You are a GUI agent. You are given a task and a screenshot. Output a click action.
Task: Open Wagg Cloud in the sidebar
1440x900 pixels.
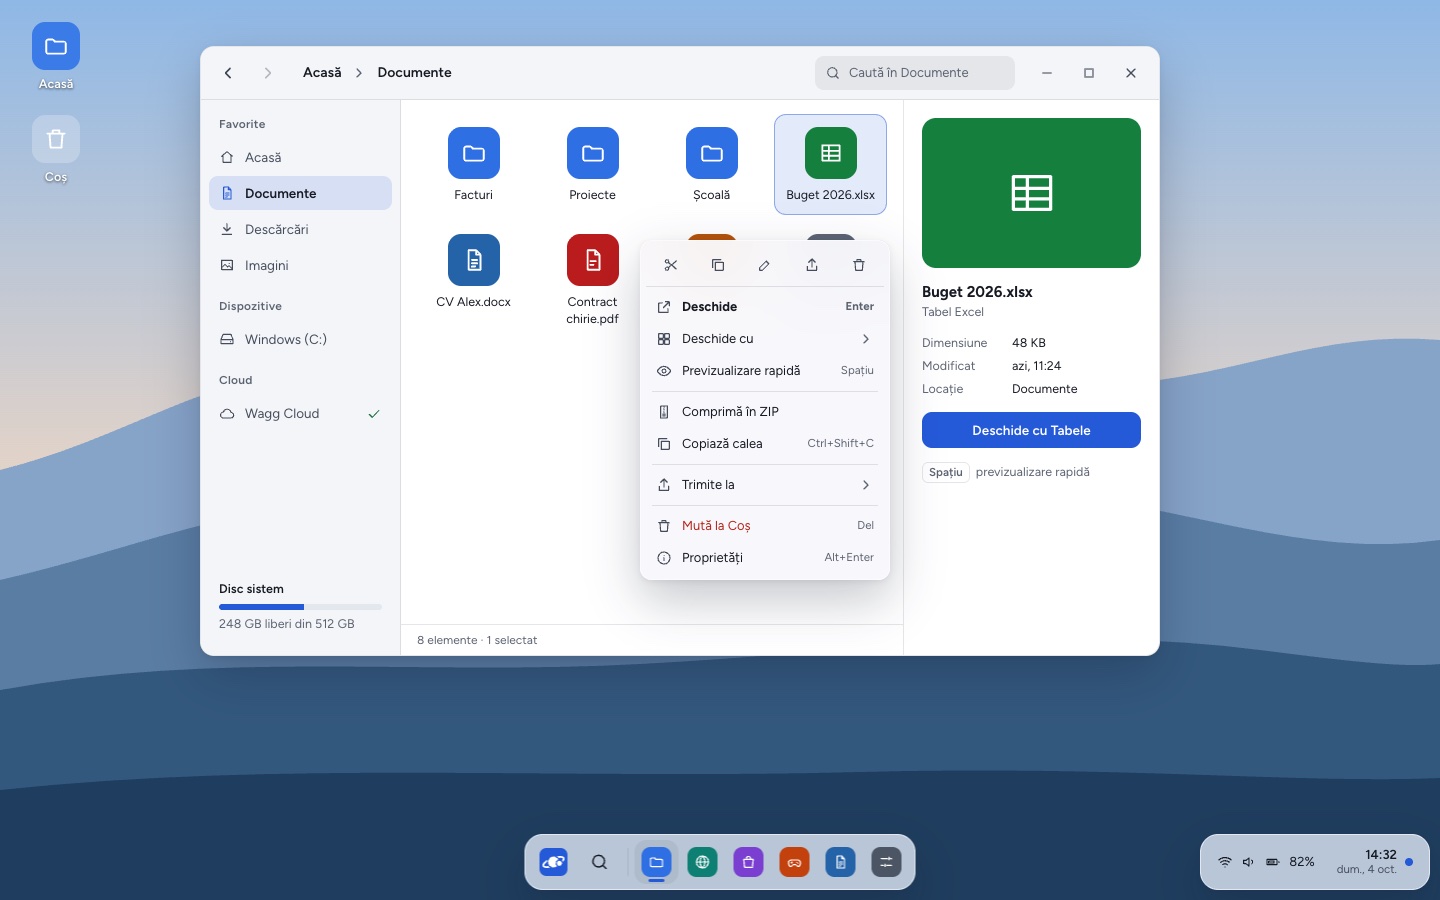click(x=300, y=414)
